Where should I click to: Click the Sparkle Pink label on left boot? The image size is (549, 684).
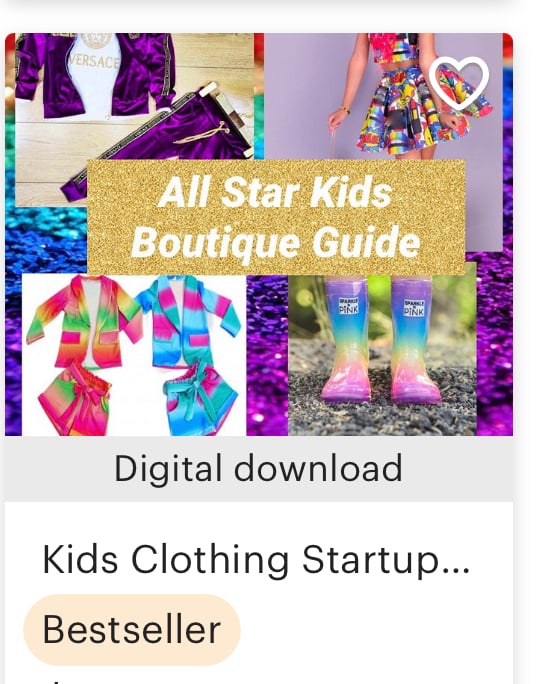coord(349,306)
